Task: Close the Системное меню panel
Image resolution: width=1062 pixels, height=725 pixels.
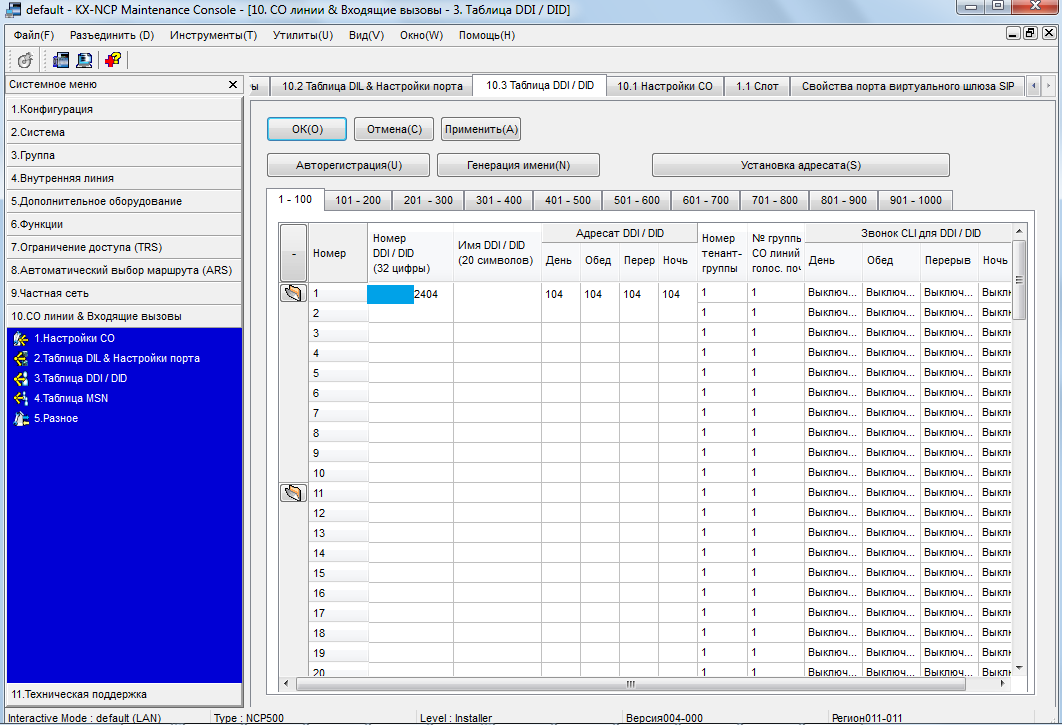Action: [232, 85]
